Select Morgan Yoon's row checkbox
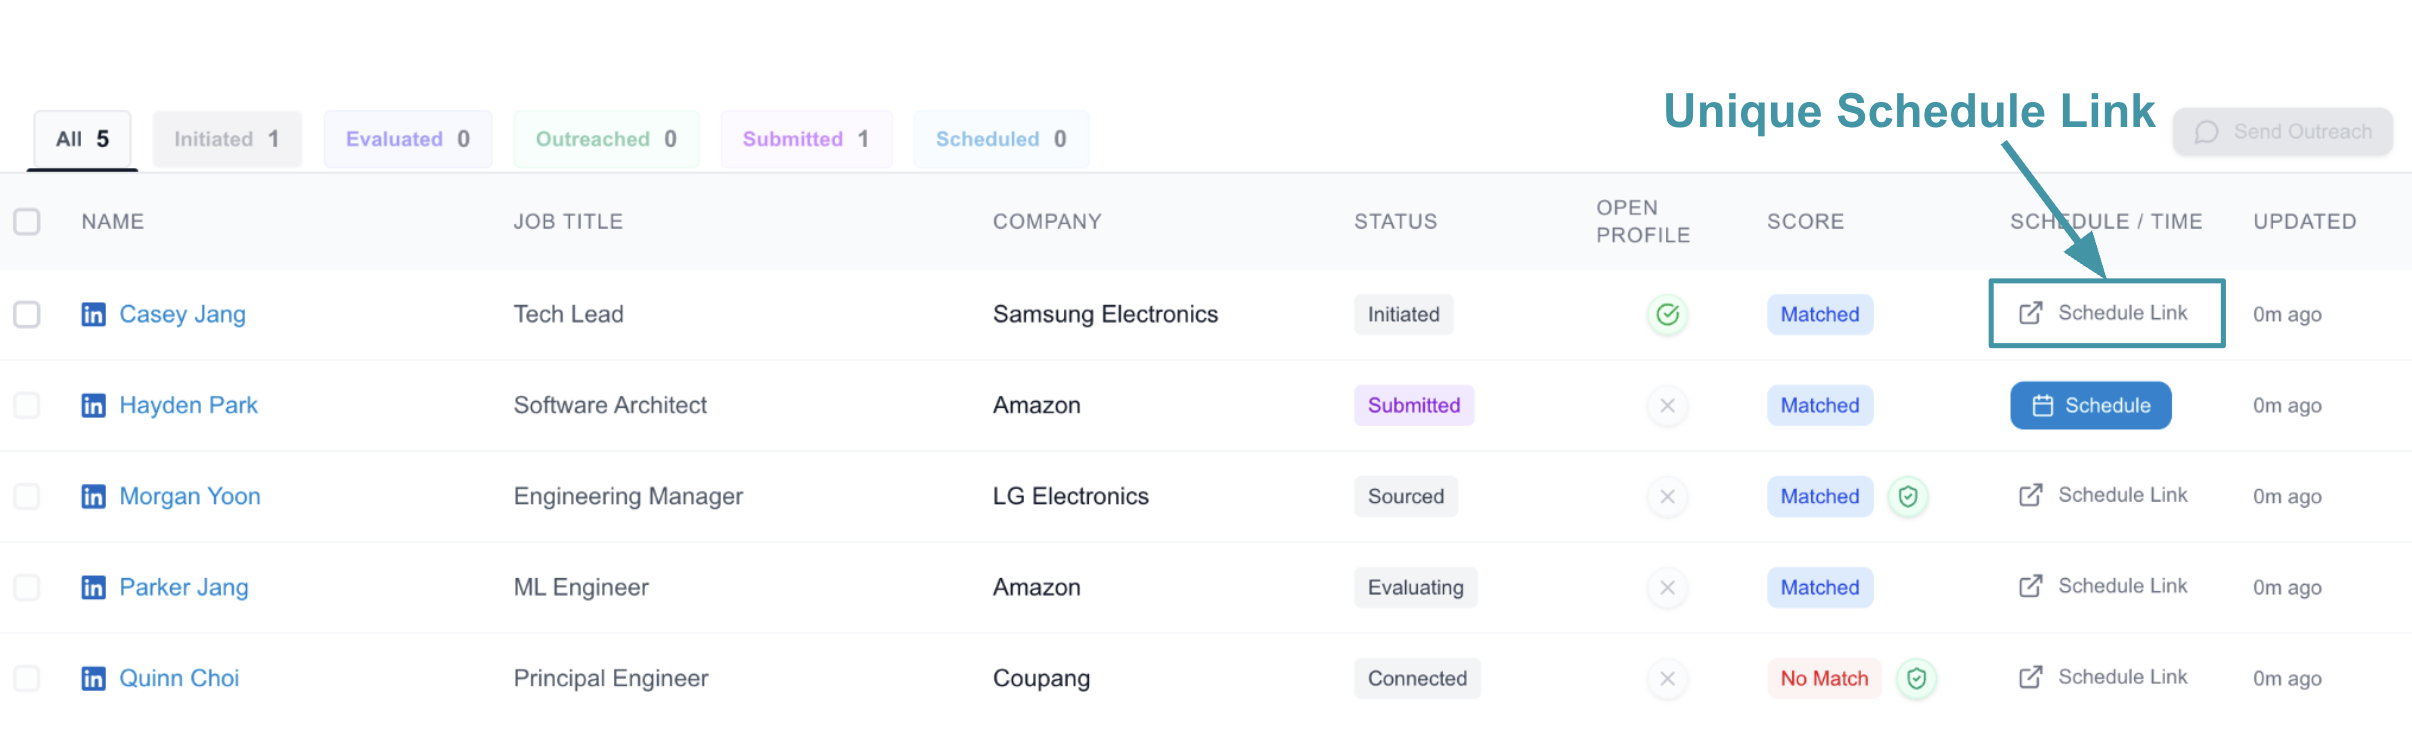 click(x=27, y=497)
